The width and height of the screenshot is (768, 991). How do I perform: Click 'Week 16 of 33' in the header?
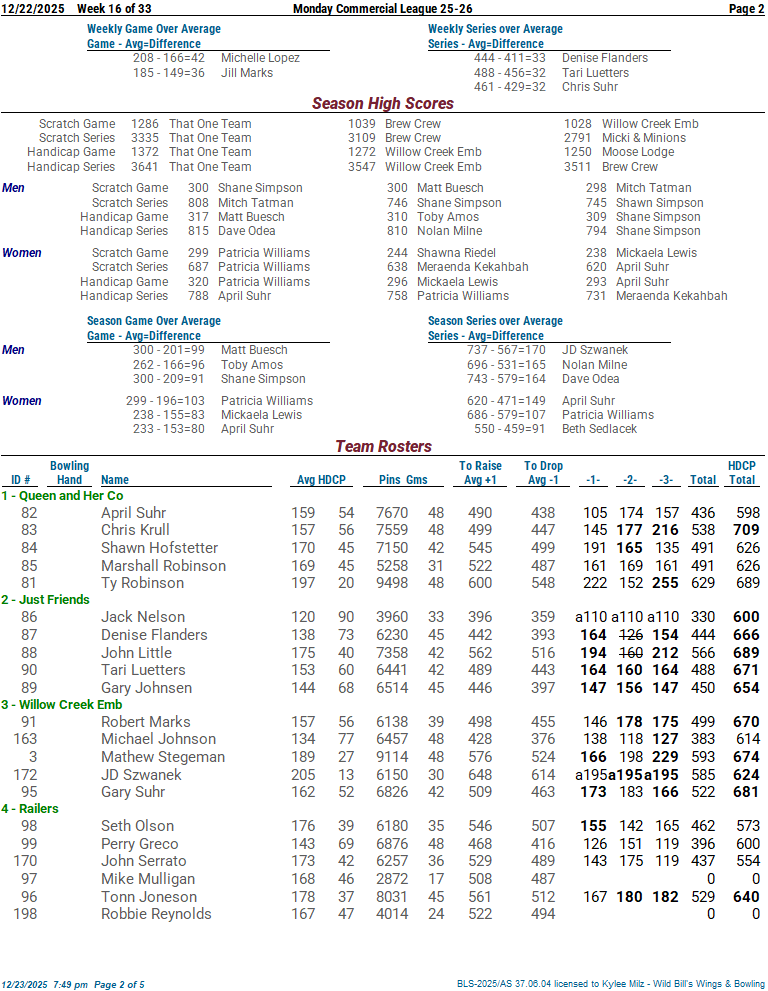[x=114, y=9]
